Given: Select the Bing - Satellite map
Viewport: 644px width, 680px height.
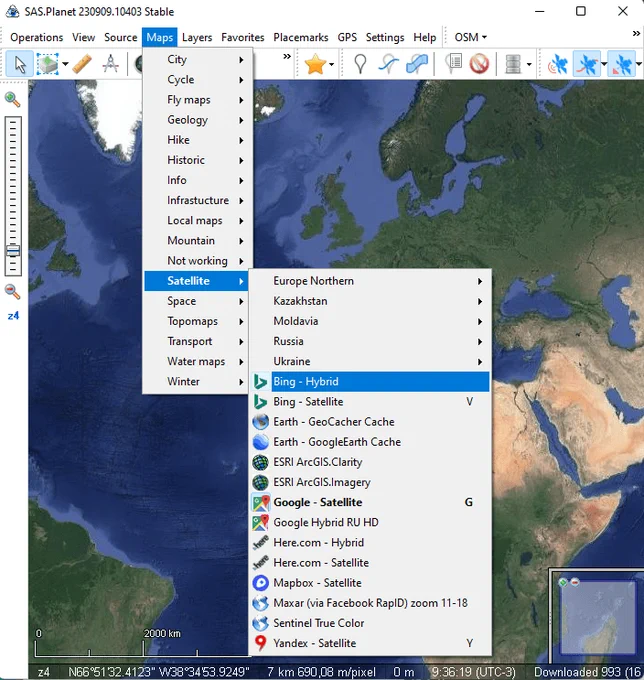Looking at the screenshot, I should point(371,402).
